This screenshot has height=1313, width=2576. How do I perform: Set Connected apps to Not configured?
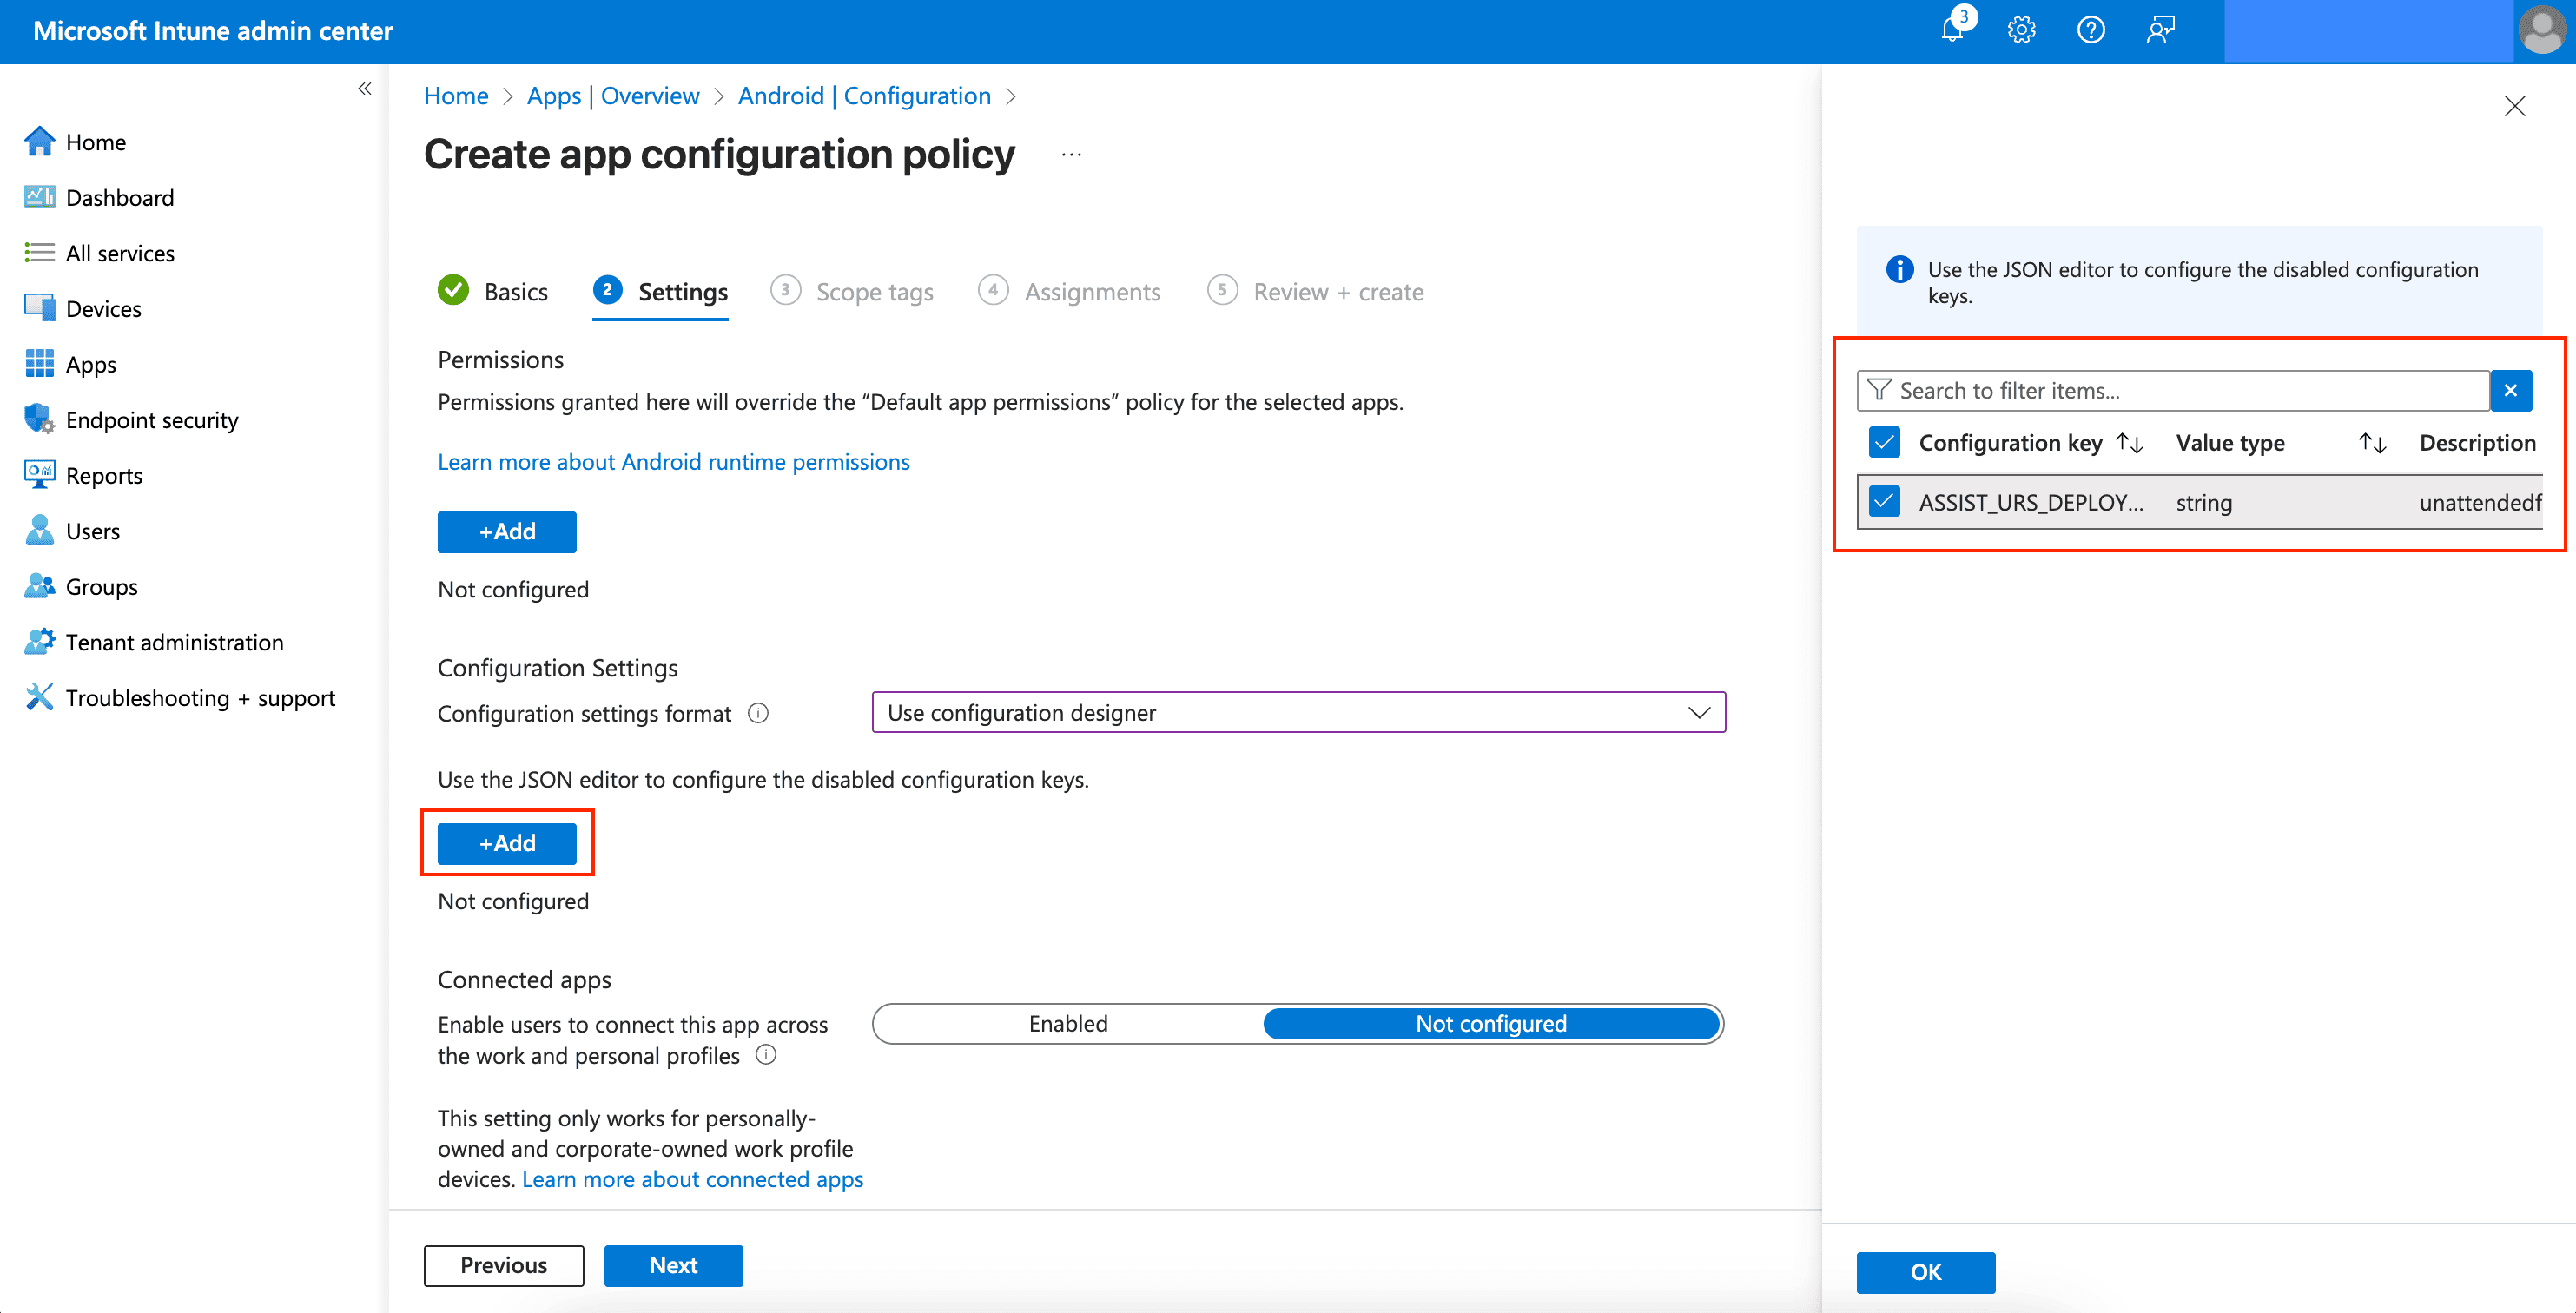coord(1491,1024)
